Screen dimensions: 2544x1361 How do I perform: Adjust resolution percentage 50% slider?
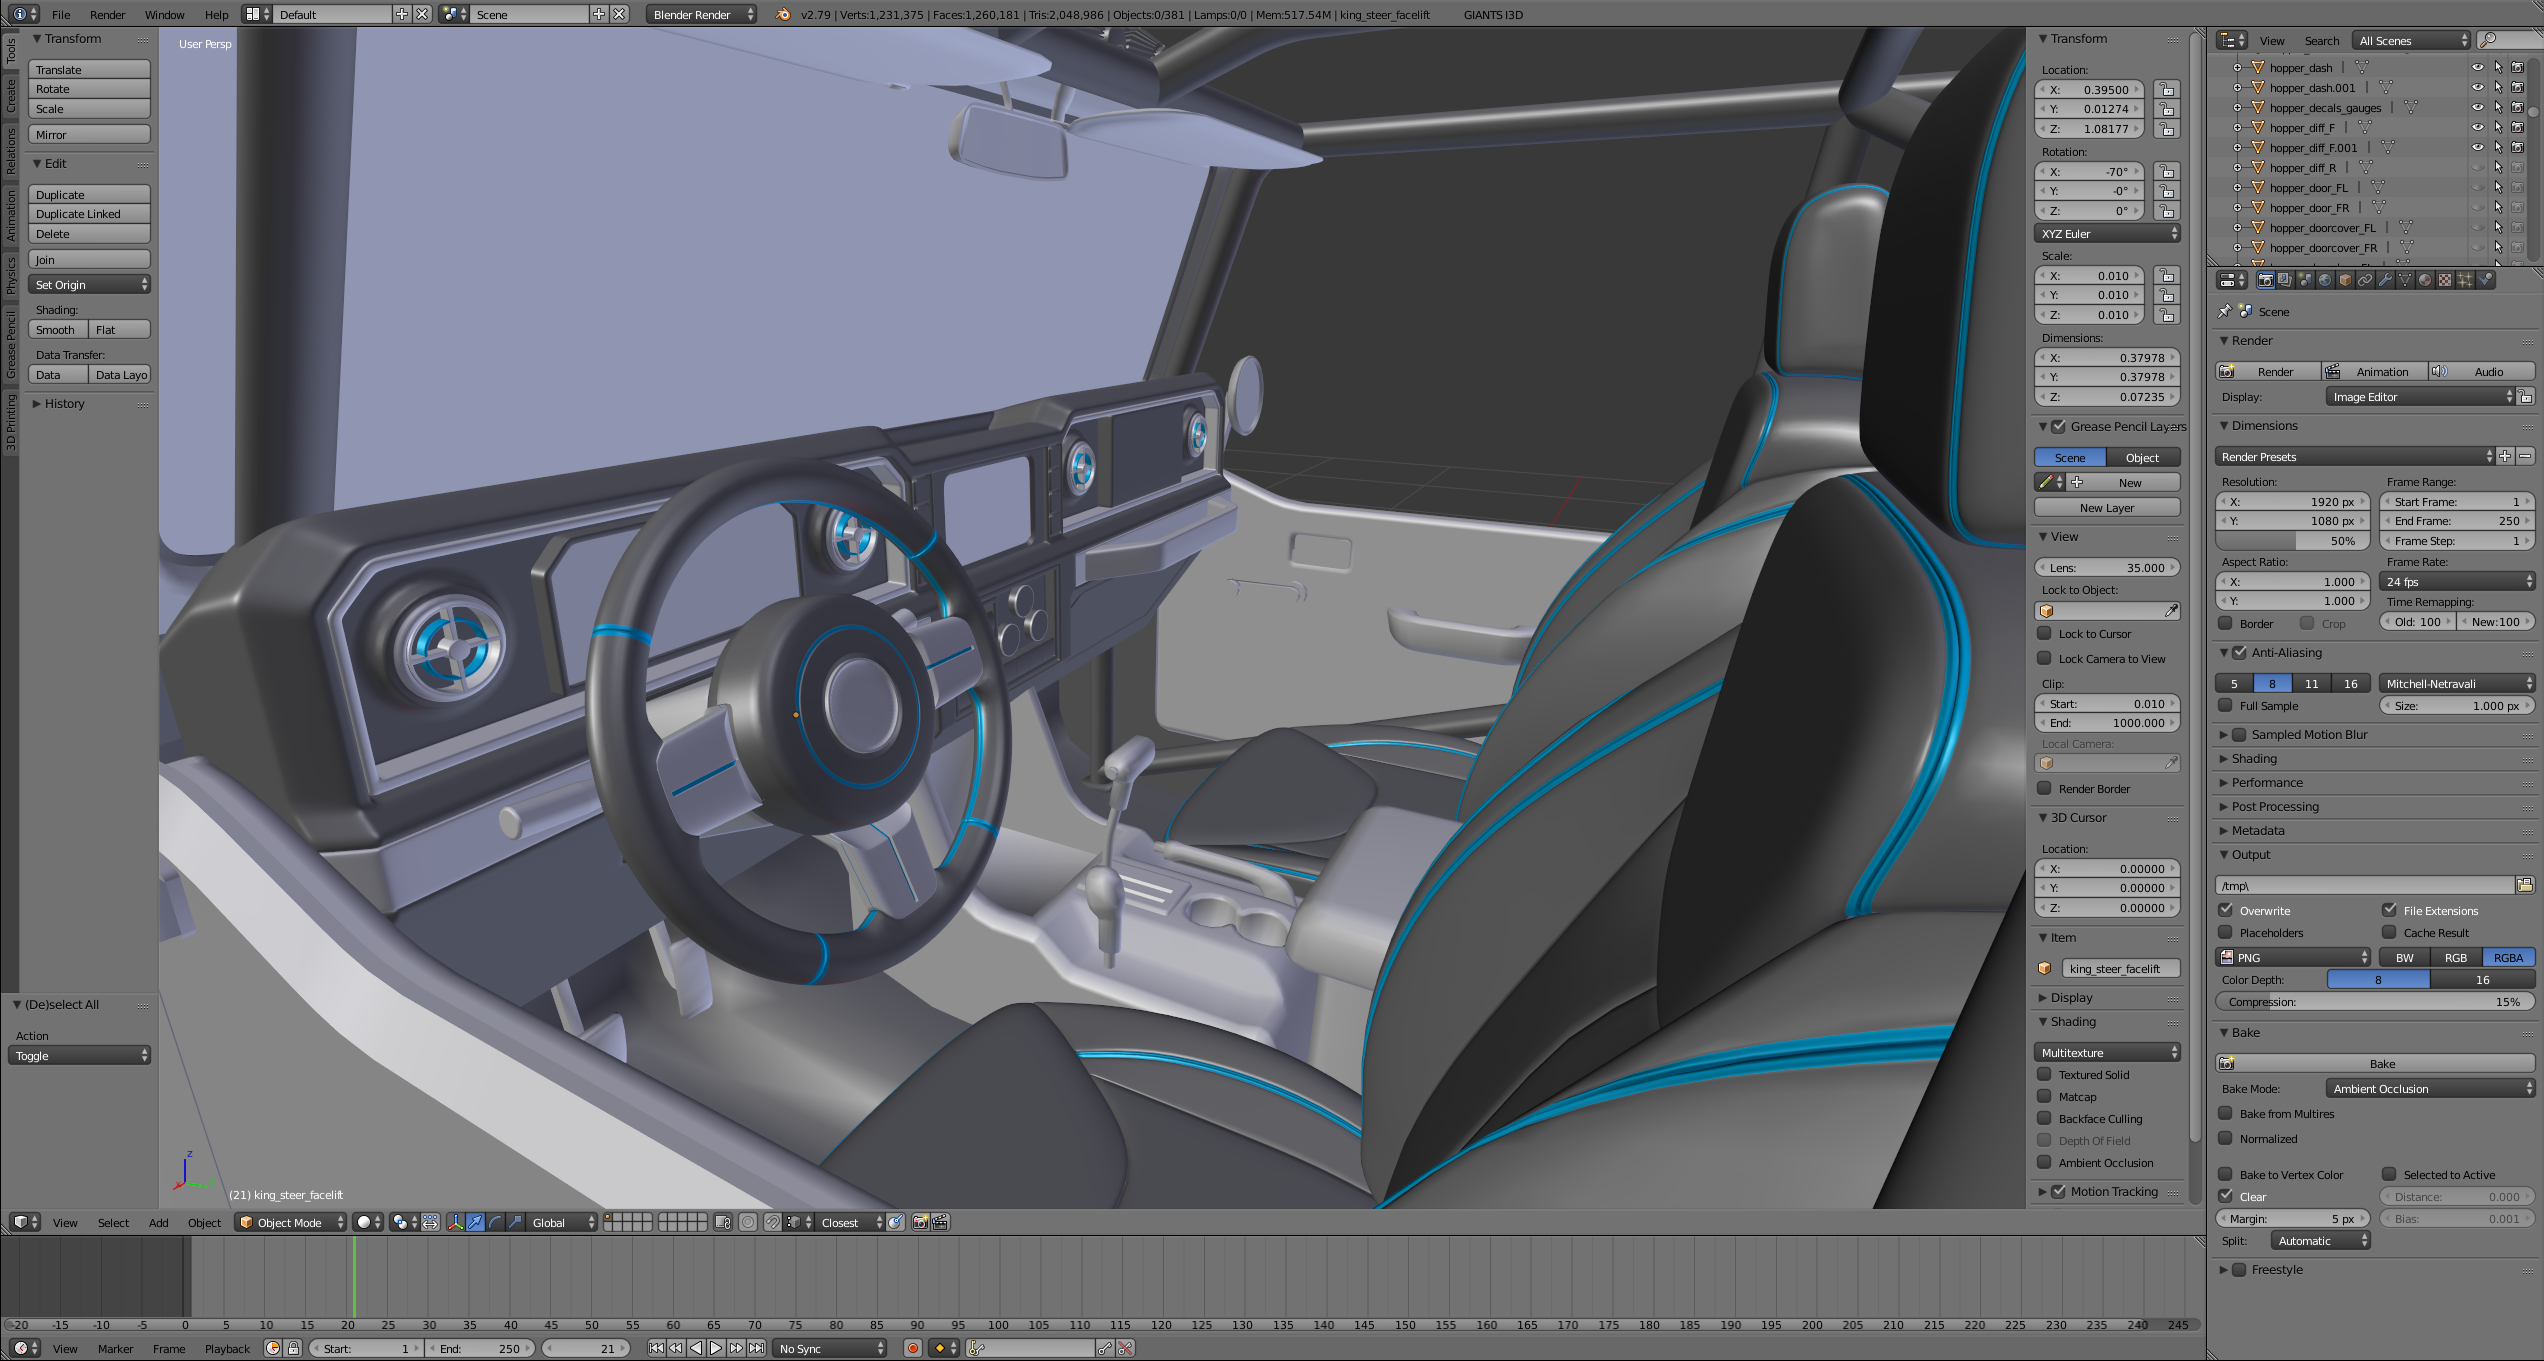point(2292,540)
